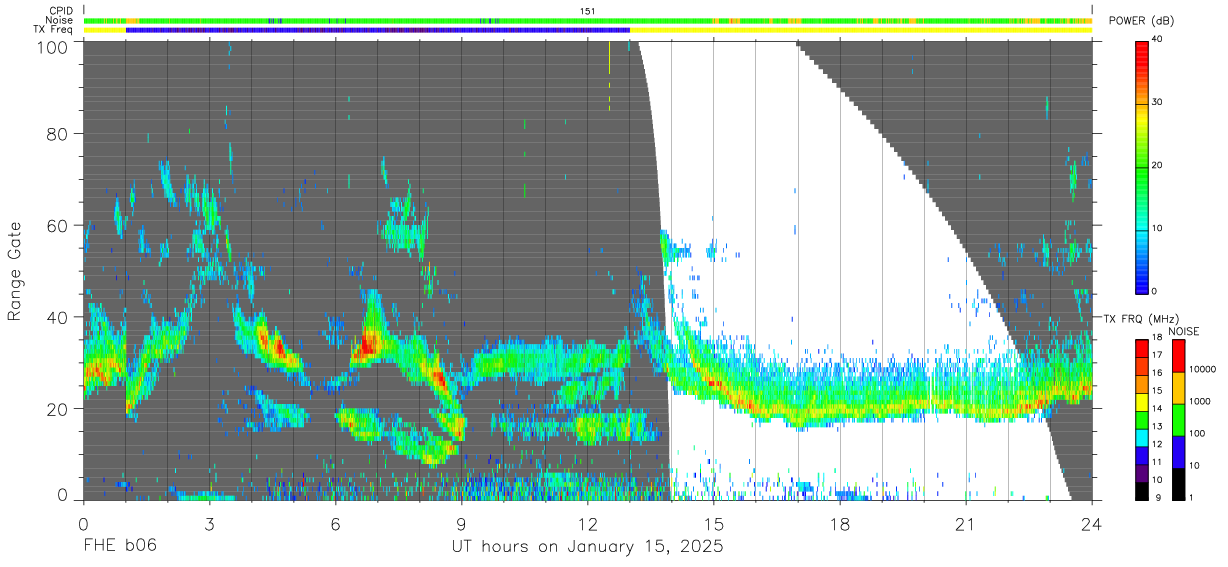Screen dimensions: 1228x567
Task: Select the 'TX Freq' row label
Action: click(54, 30)
